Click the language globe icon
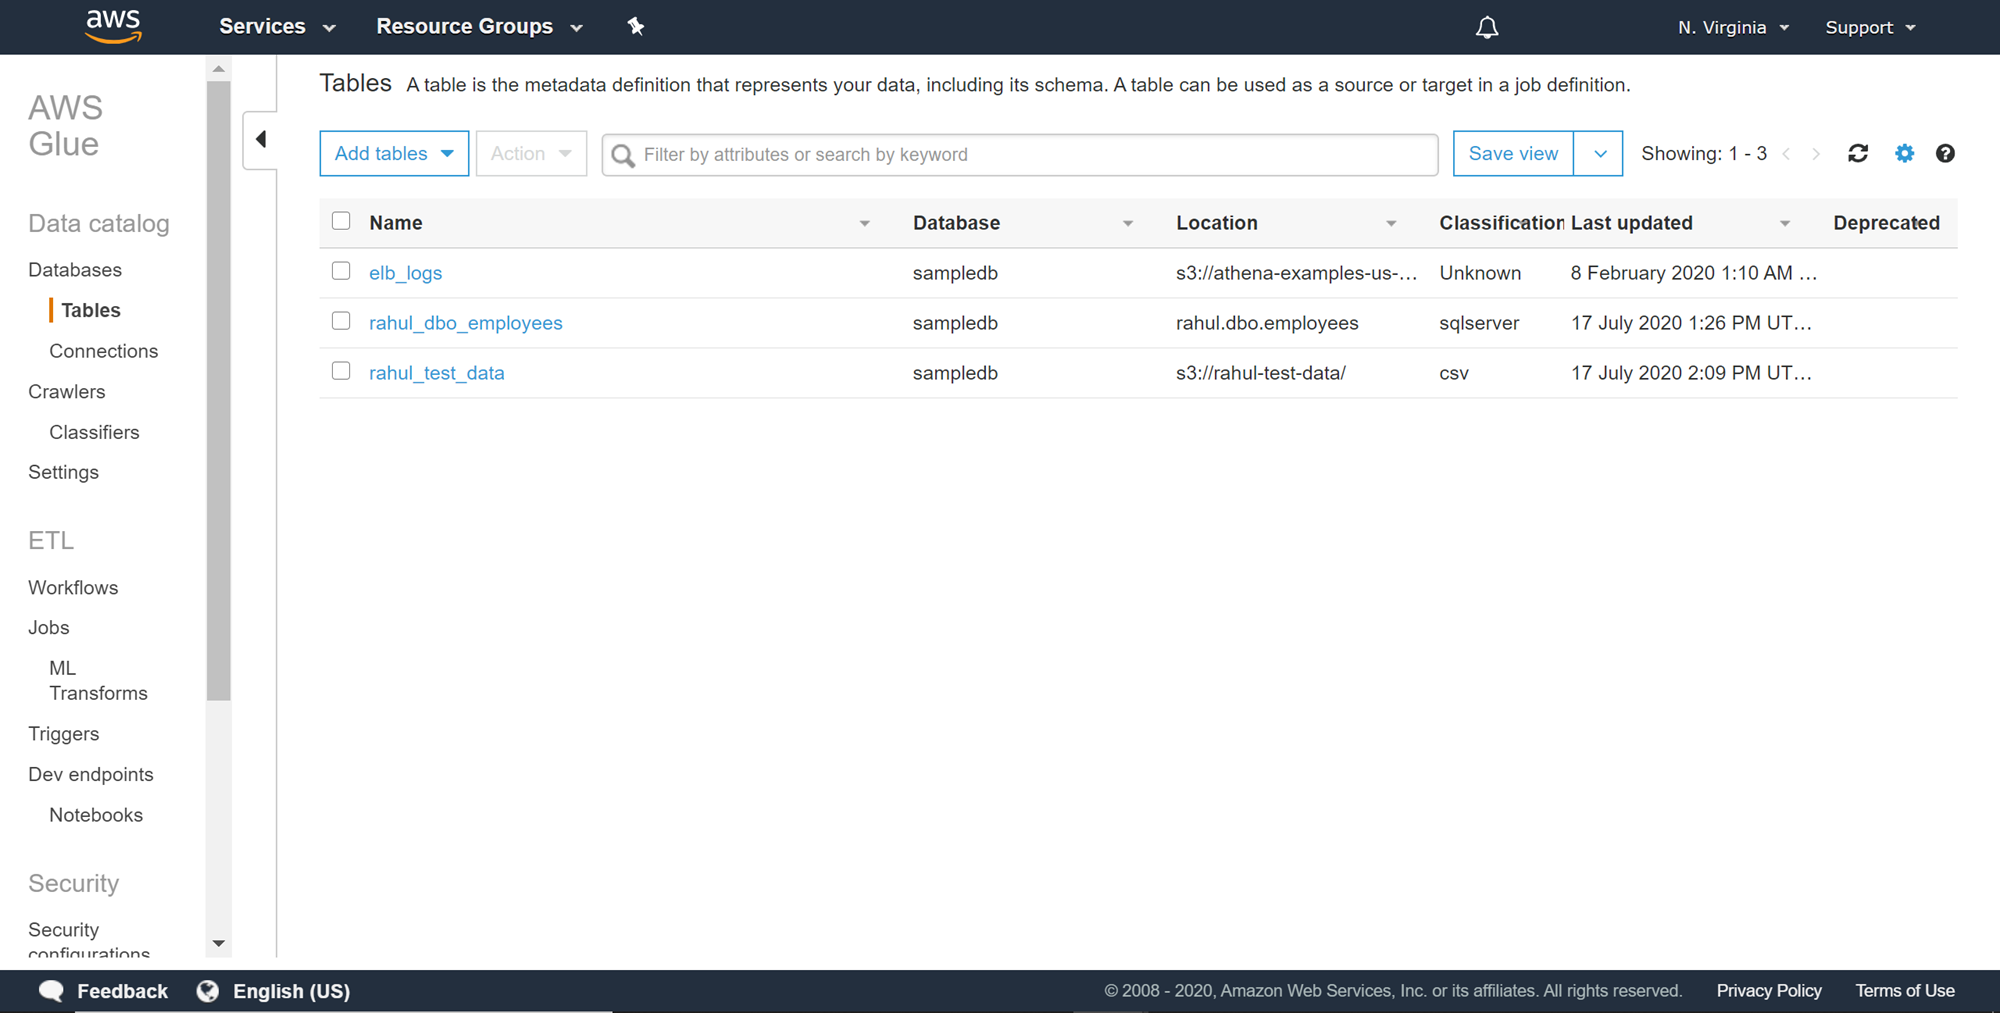2000x1013 pixels. 208,991
